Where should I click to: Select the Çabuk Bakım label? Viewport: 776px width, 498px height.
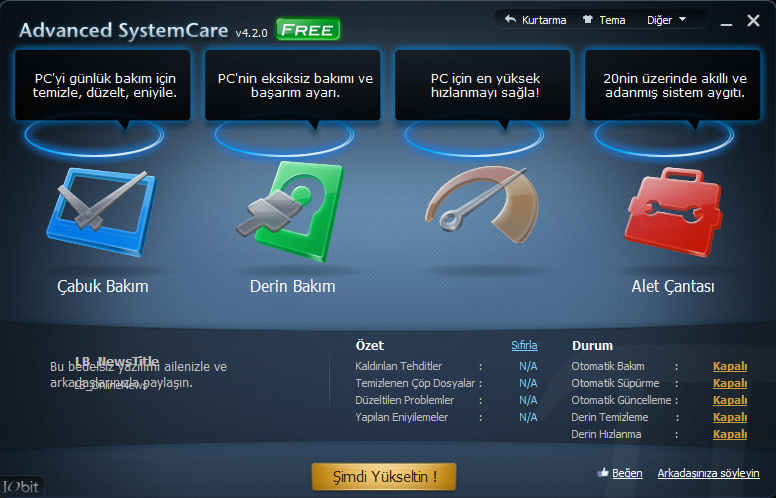coord(102,286)
